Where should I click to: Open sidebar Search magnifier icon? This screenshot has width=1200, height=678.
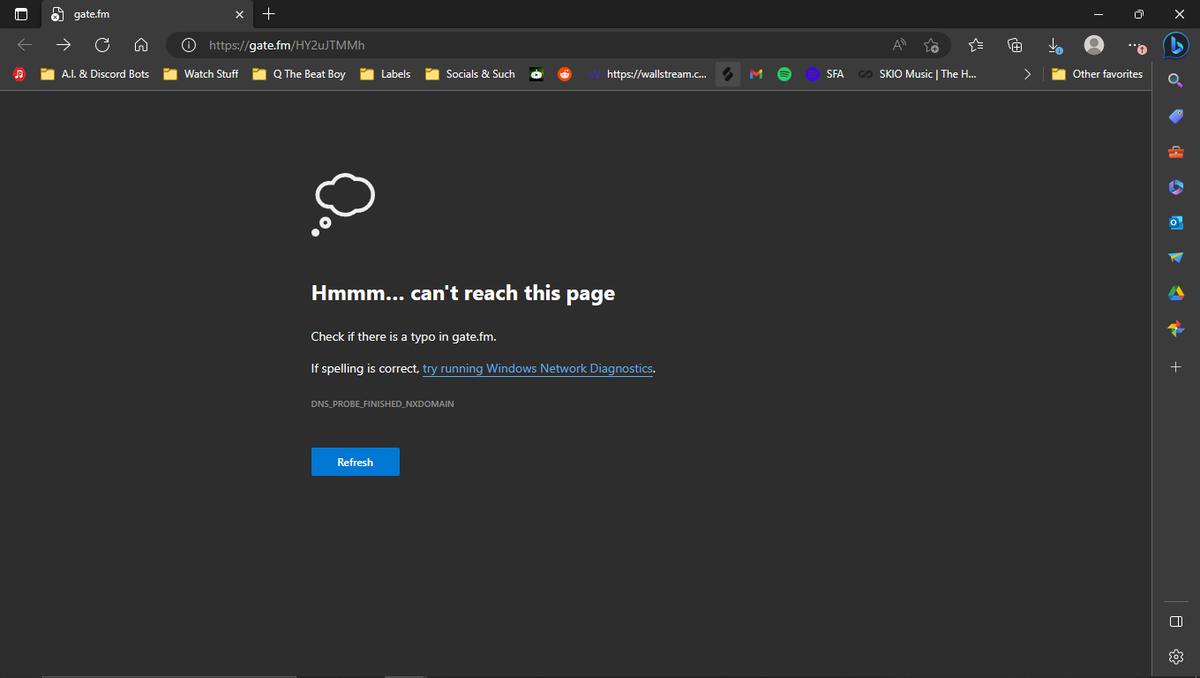(x=1175, y=81)
